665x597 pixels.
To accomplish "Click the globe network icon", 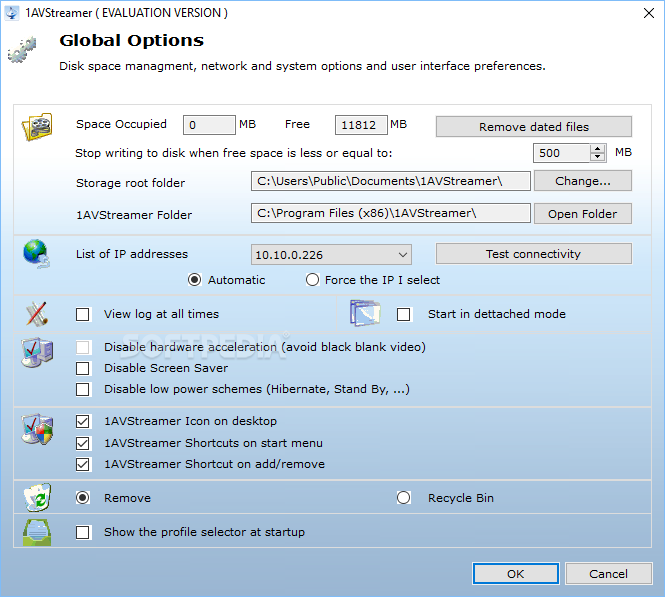I will click(36, 254).
